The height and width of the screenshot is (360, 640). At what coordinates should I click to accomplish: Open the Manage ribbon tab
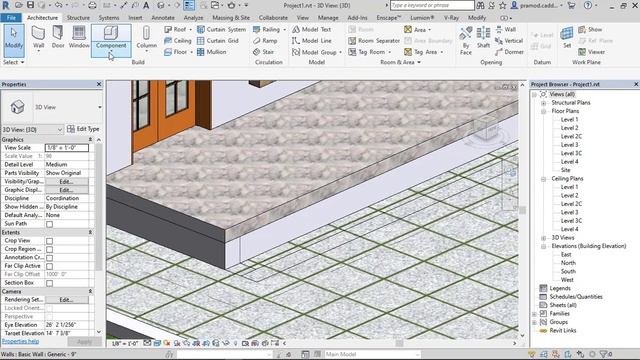point(328,18)
